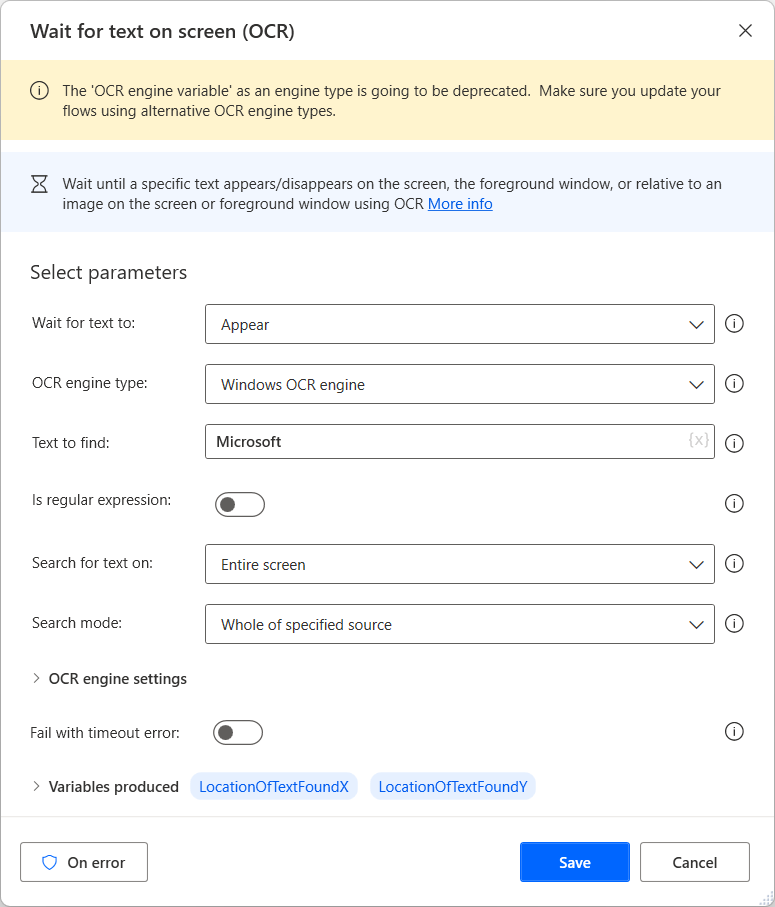Screen dimensions: 775x907
Task: Open the More info link
Action: (x=460, y=203)
